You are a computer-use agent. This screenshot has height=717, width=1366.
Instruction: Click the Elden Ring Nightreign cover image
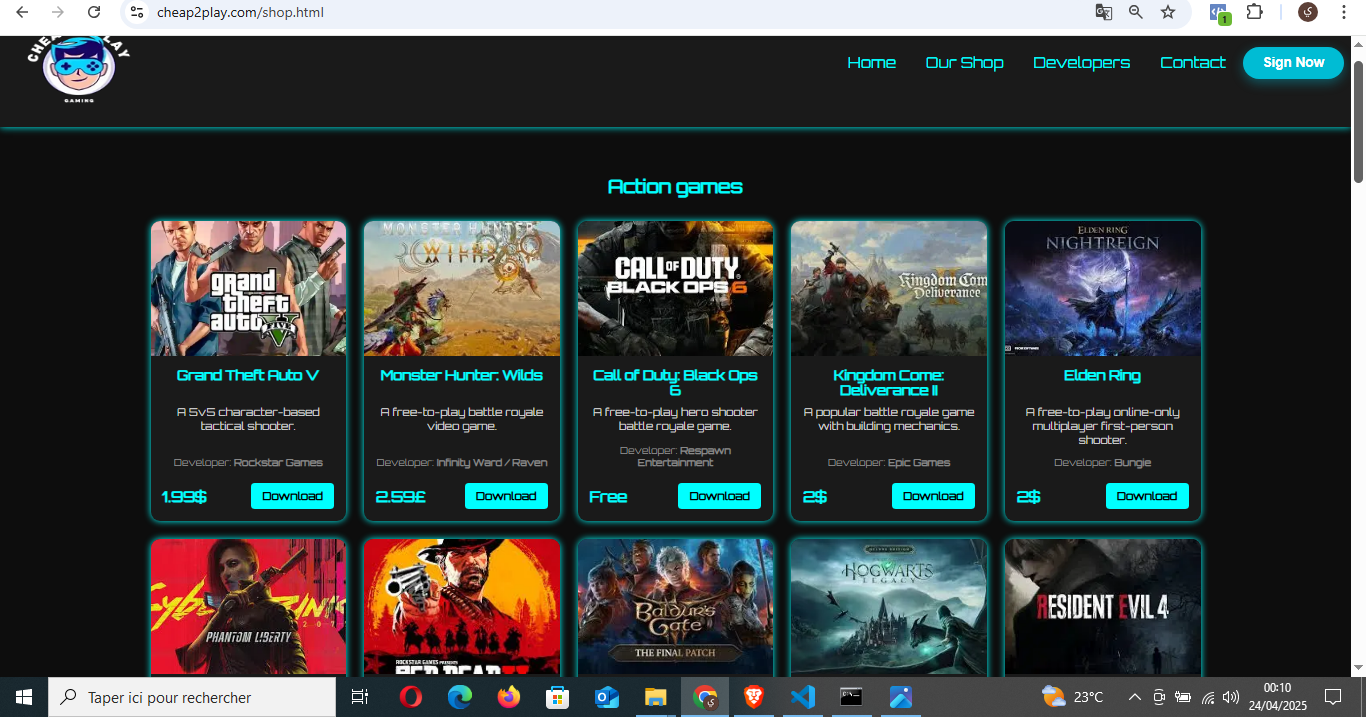tap(1102, 288)
